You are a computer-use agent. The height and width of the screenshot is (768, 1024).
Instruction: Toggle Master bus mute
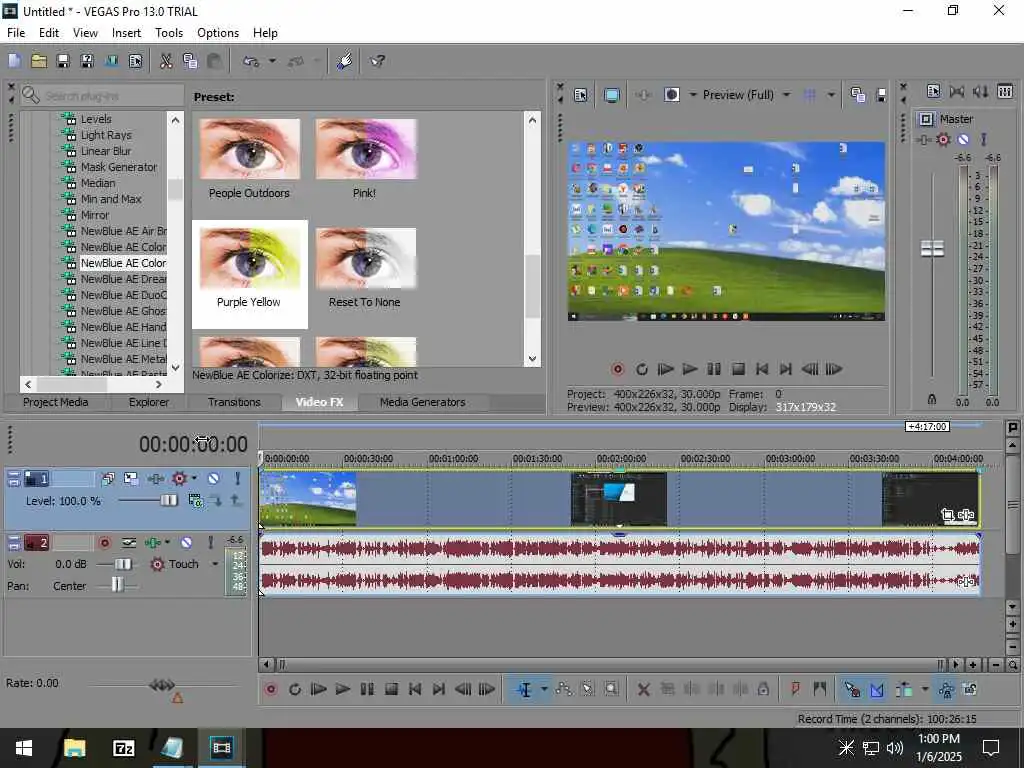coord(963,140)
